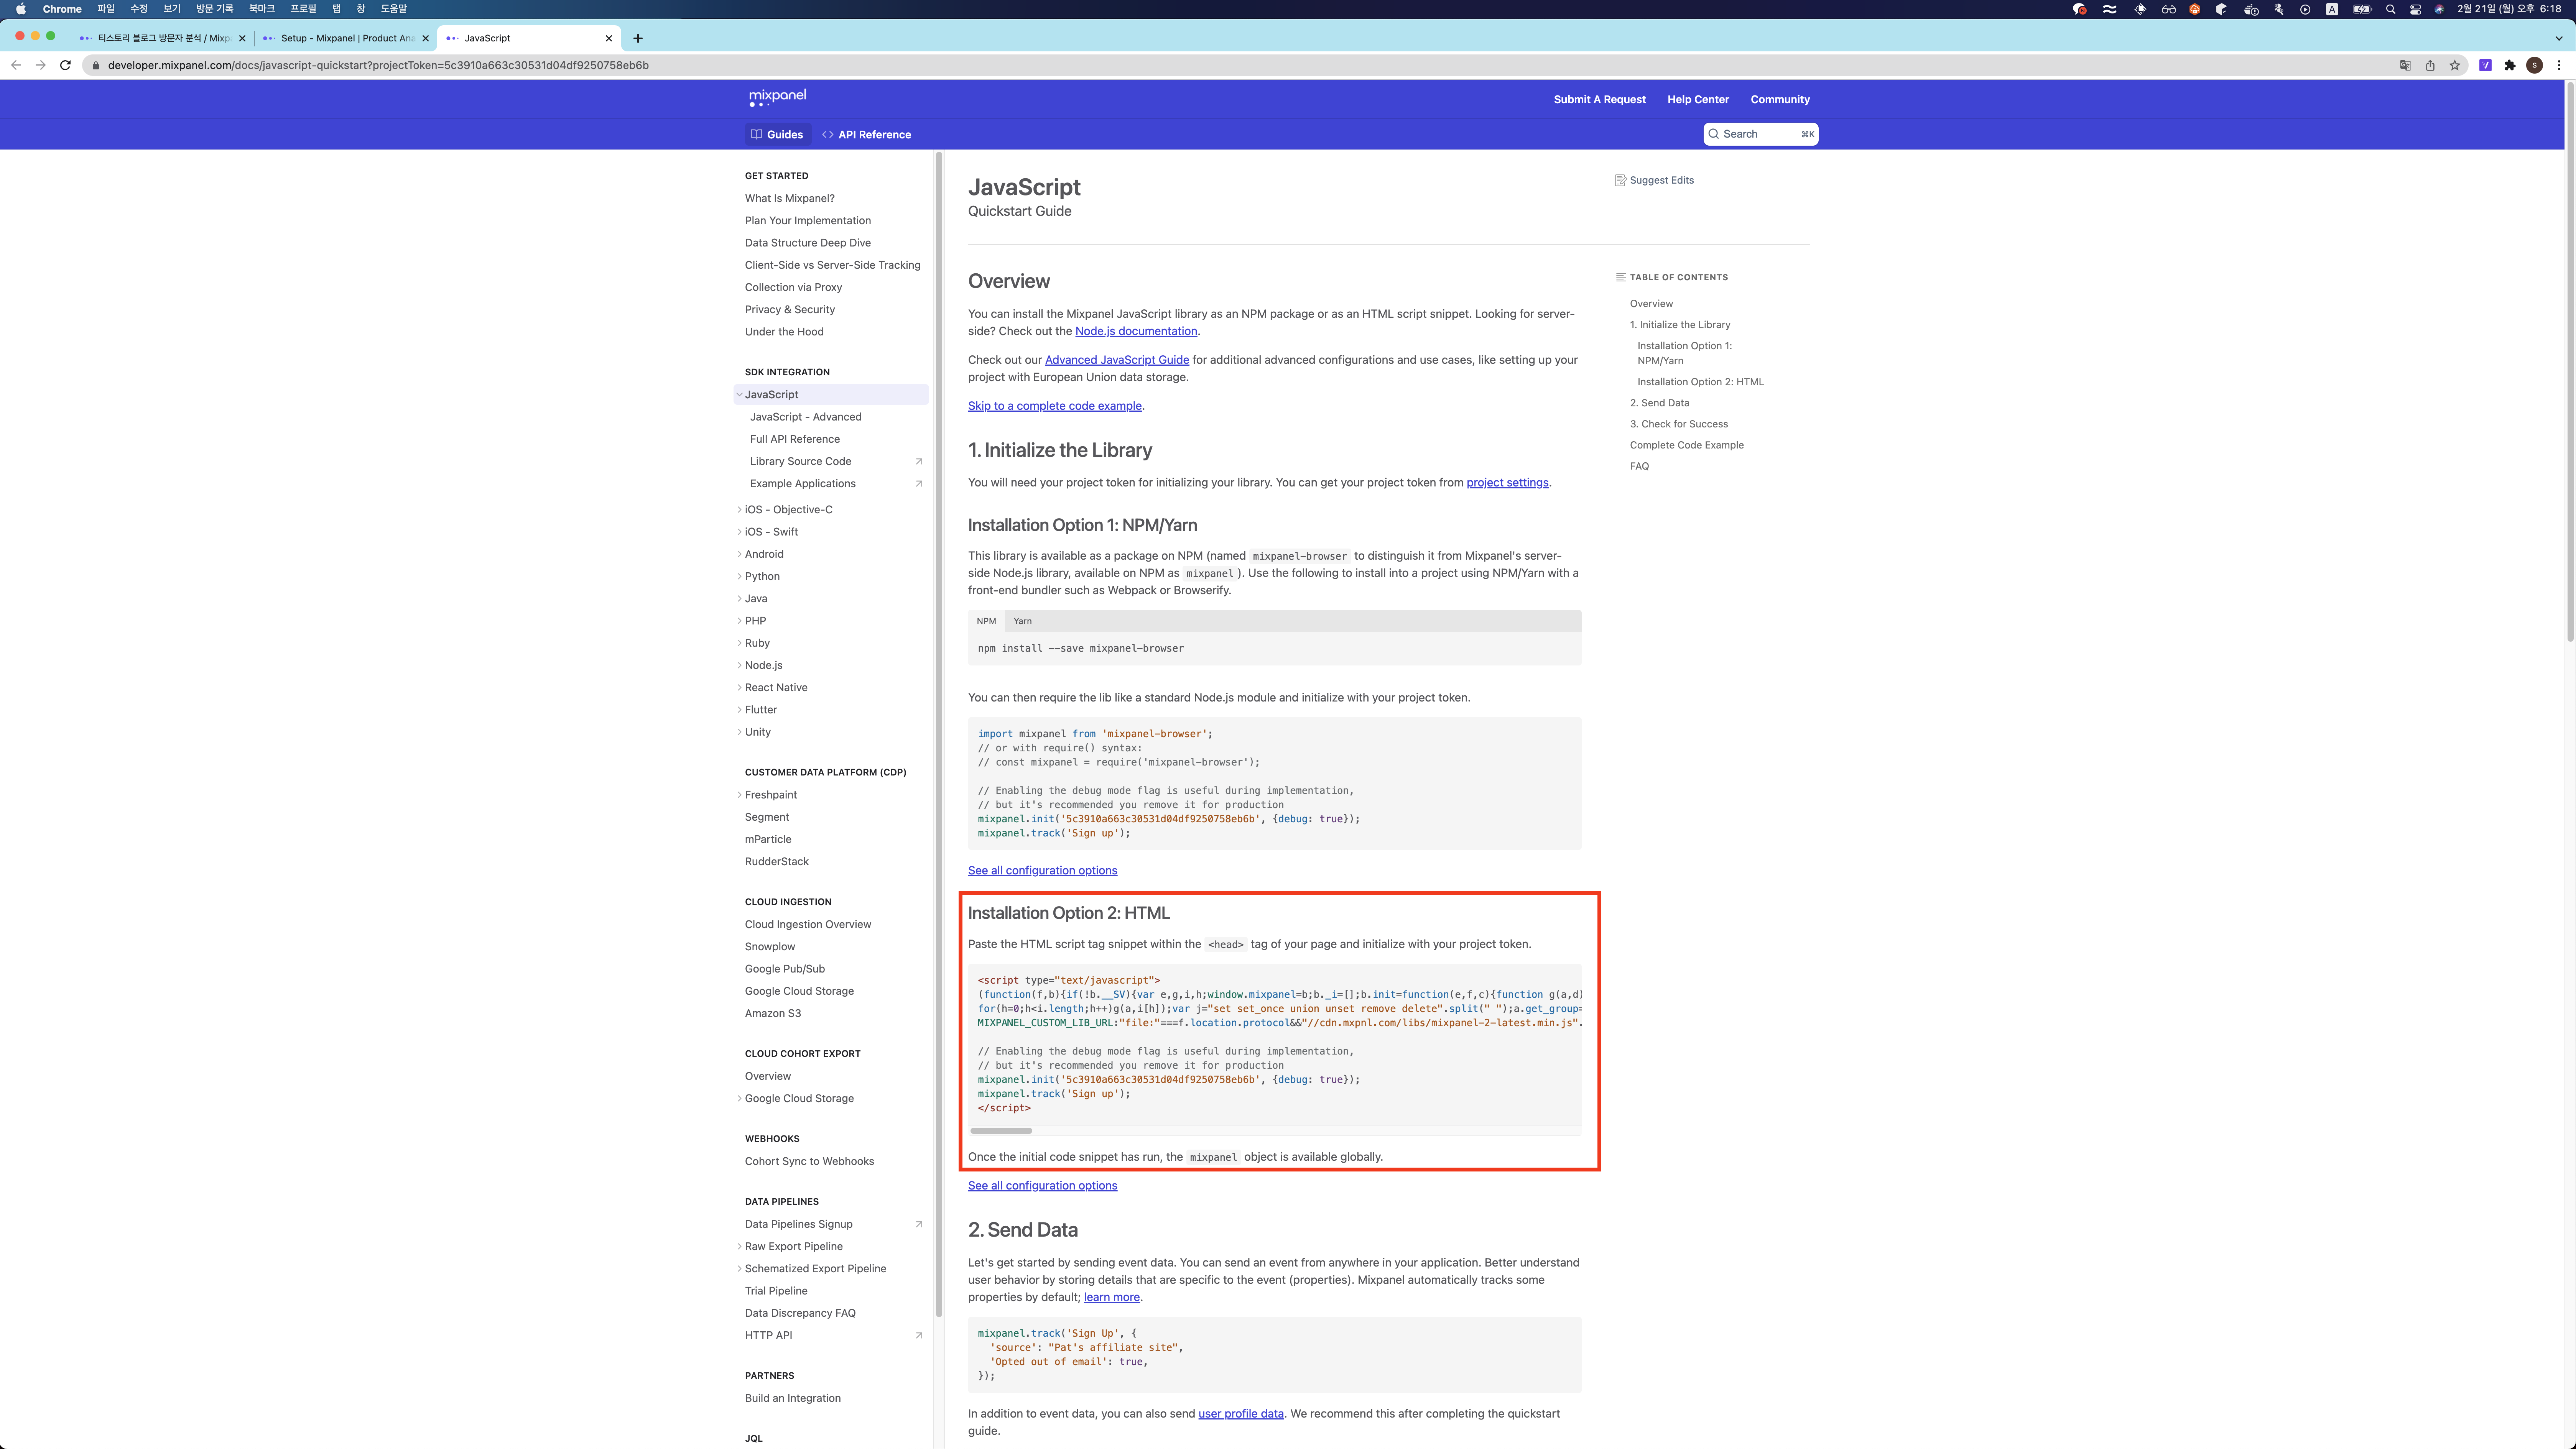The image size is (2576, 1449).
Task: Expand iOS - Objective-C sidebar item
Action: click(x=739, y=509)
